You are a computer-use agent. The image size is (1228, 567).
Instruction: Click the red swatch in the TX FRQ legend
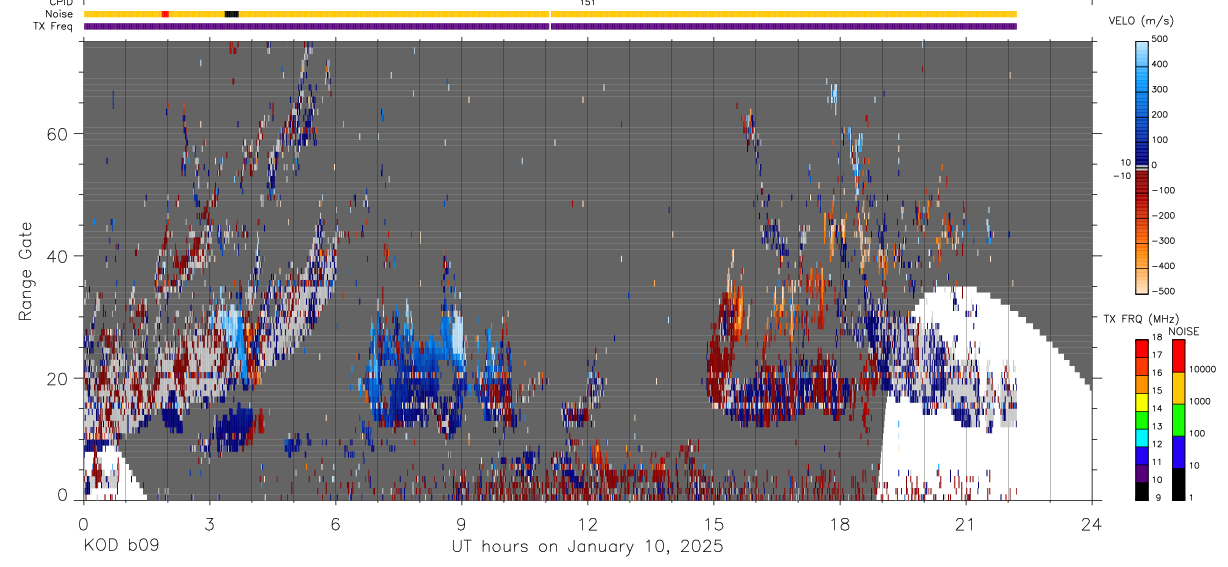[x=1142, y=349]
